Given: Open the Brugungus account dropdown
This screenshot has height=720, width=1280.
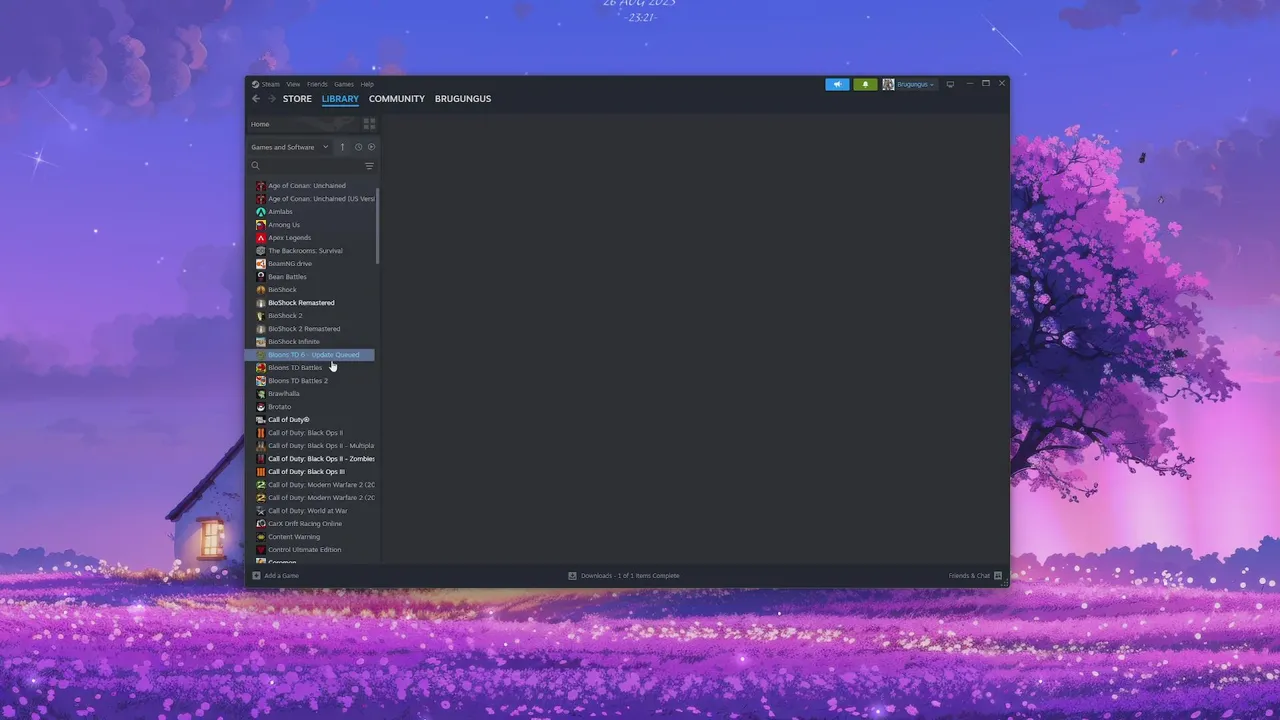Looking at the screenshot, I should (909, 84).
